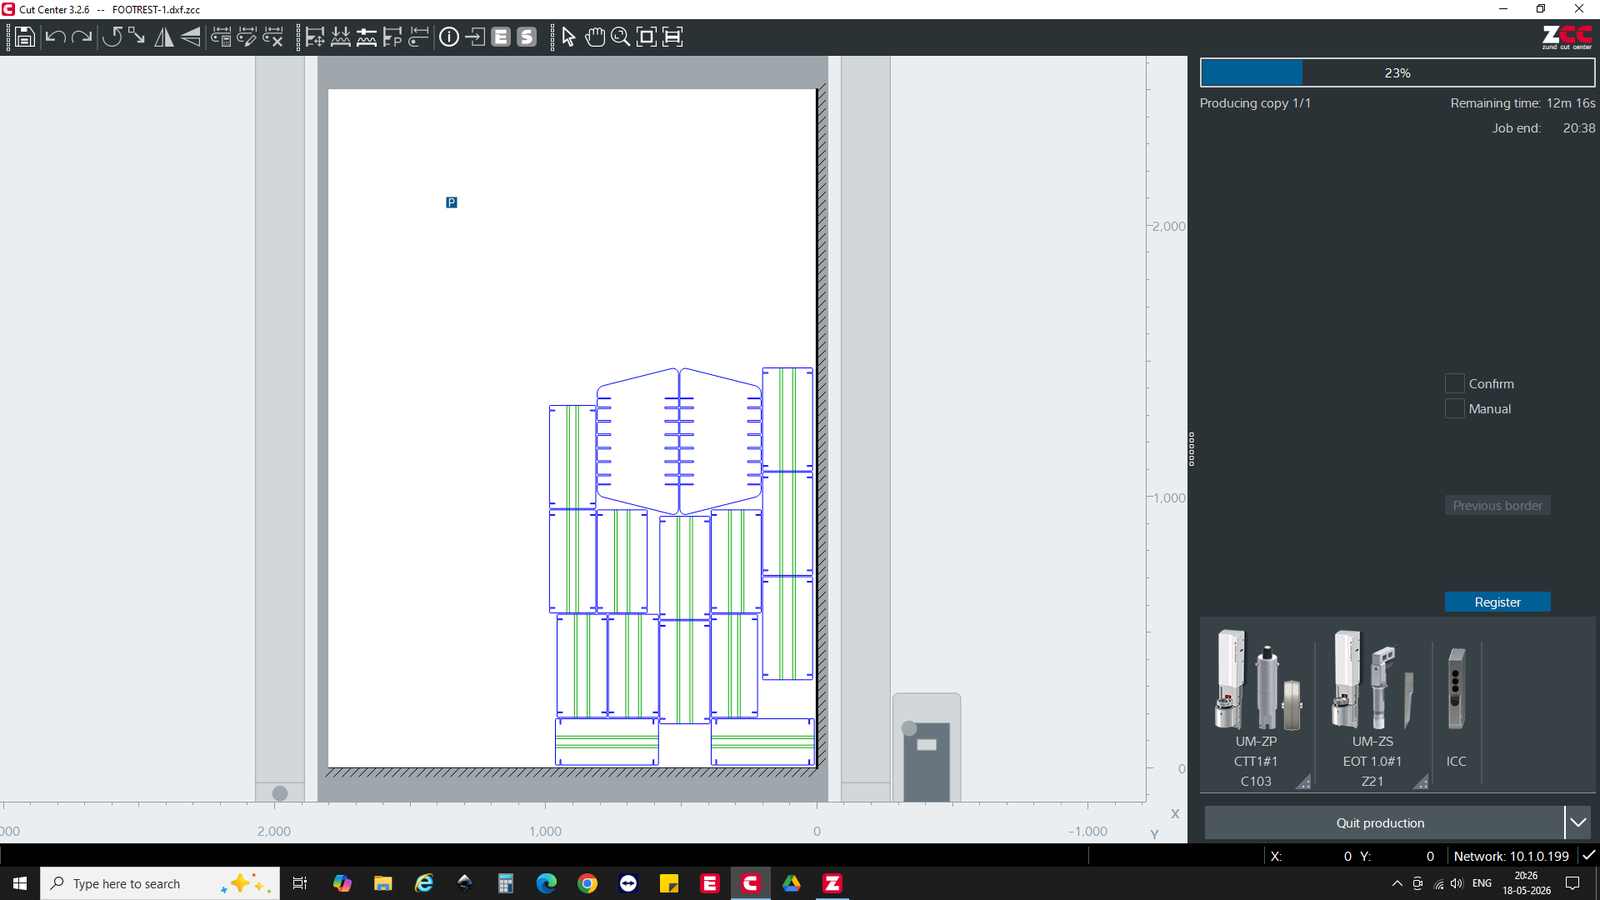Click the Save icon in the toolbar

[24, 37]
